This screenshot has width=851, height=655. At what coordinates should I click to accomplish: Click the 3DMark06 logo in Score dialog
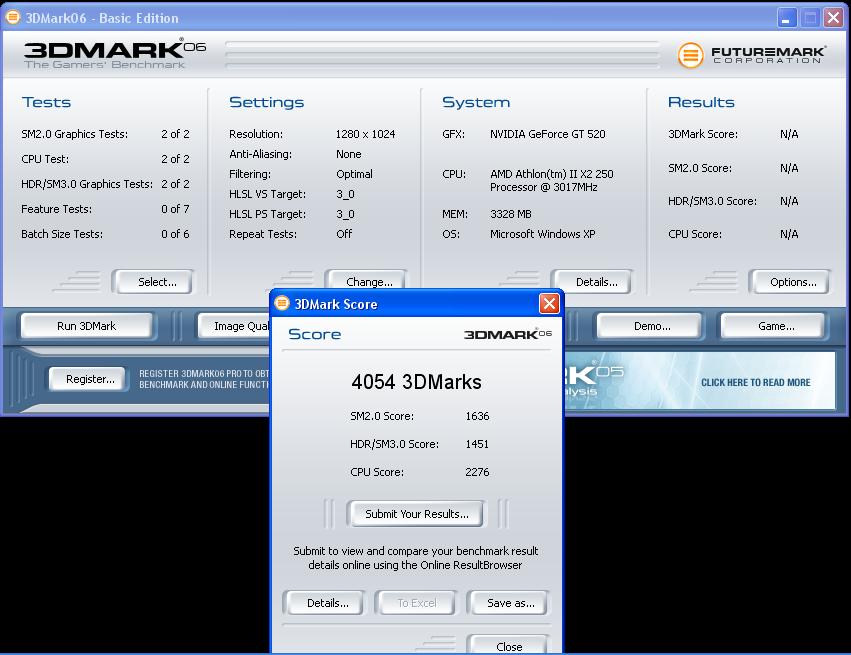coord(507,334)
